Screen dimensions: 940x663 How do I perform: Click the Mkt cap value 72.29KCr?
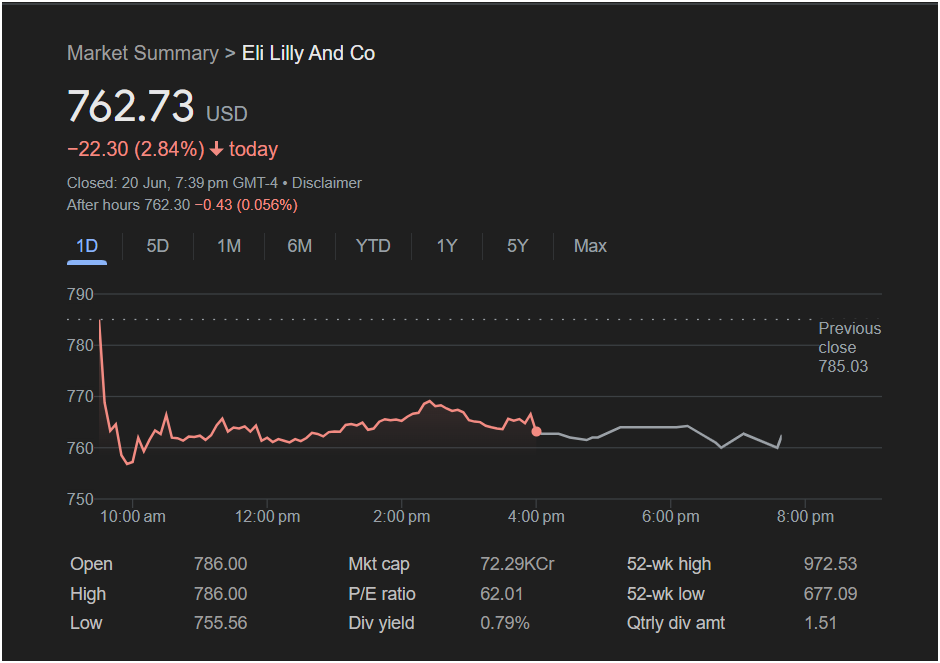[517, 564]
